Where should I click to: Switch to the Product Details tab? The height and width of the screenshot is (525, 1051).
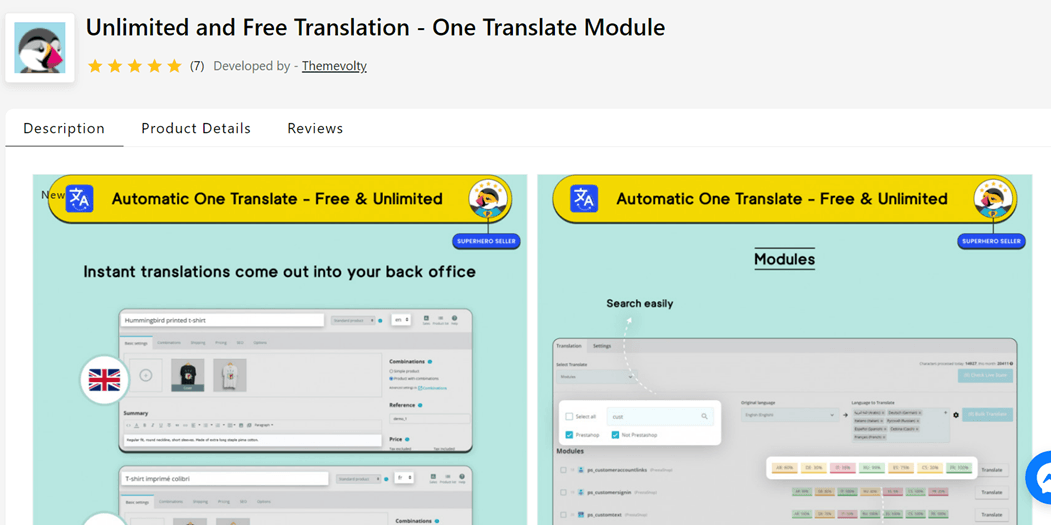pos(196,128)
